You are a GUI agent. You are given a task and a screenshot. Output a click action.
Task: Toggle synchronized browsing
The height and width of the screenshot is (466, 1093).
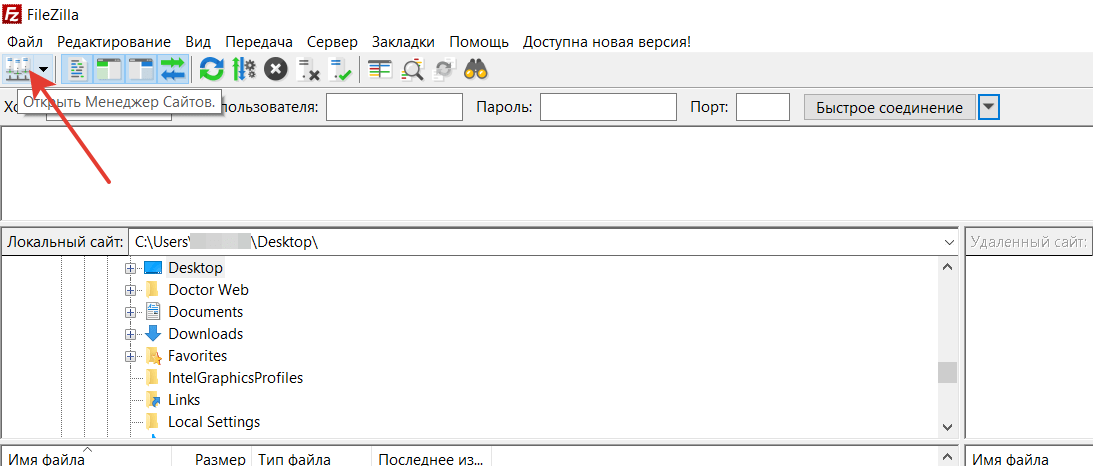[x=444, y=69]
